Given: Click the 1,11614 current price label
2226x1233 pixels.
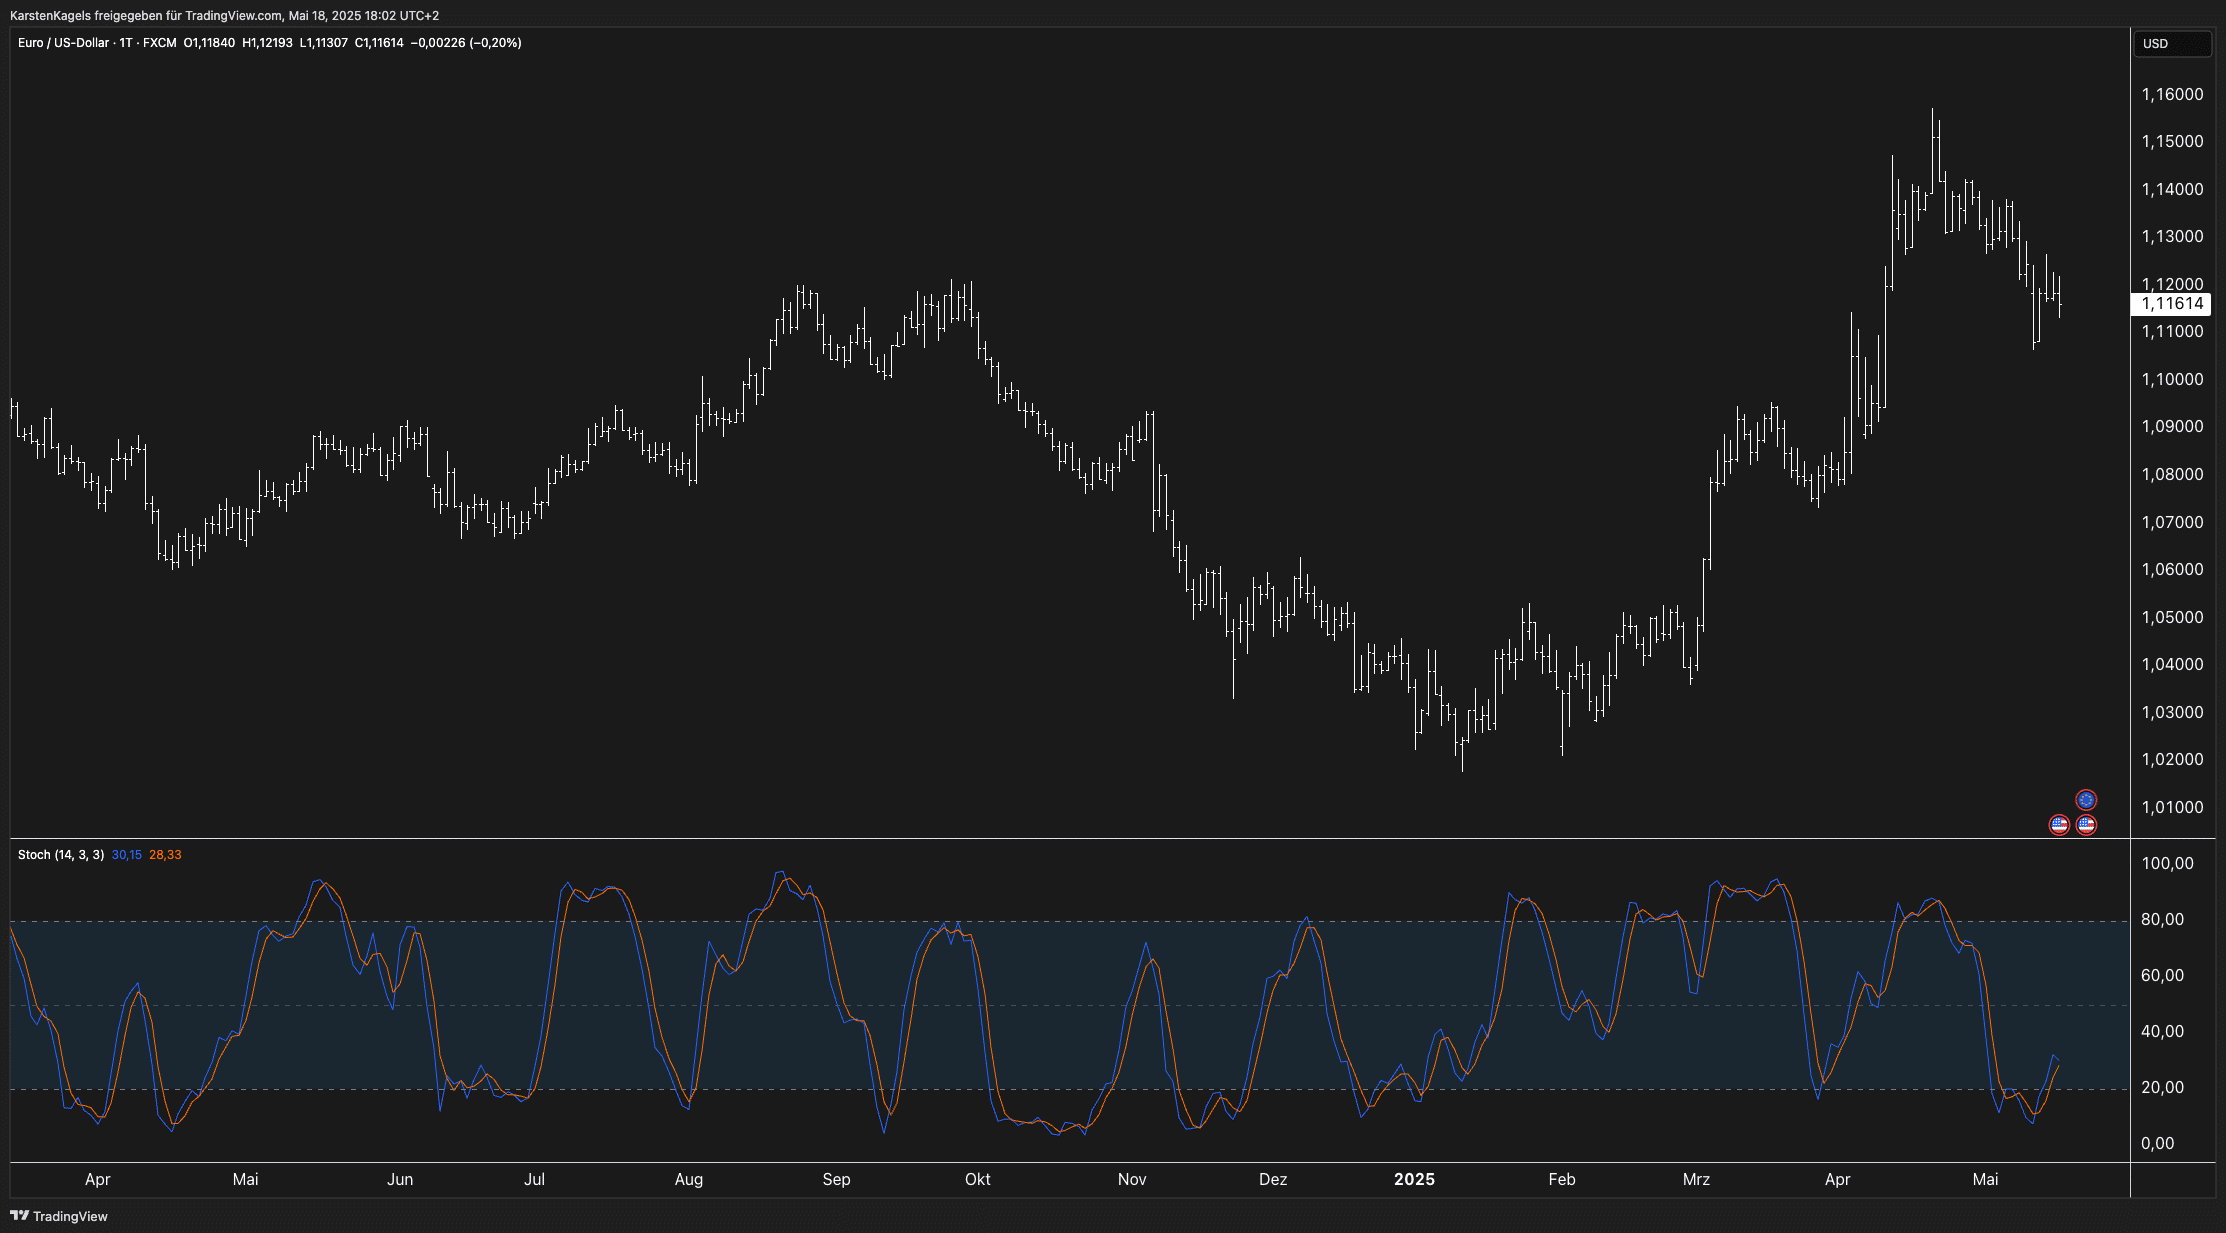Looking at the screenshot, I should (2171, 304).
